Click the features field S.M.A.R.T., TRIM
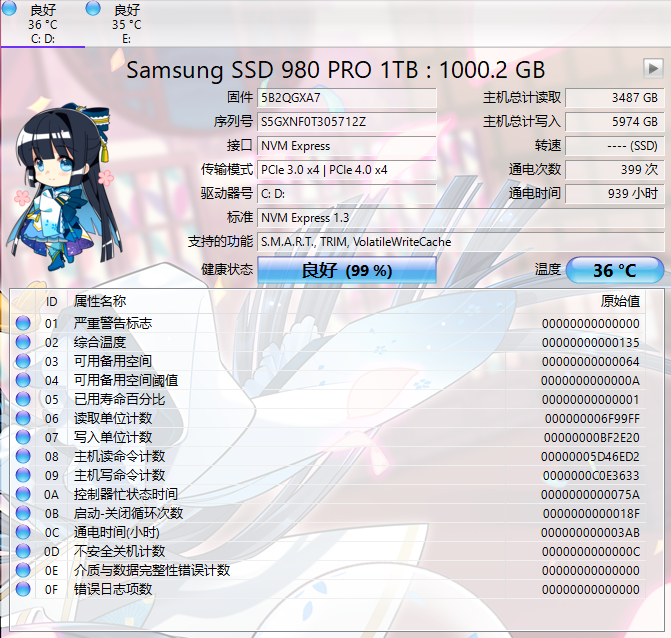 [x=460, y=242]
